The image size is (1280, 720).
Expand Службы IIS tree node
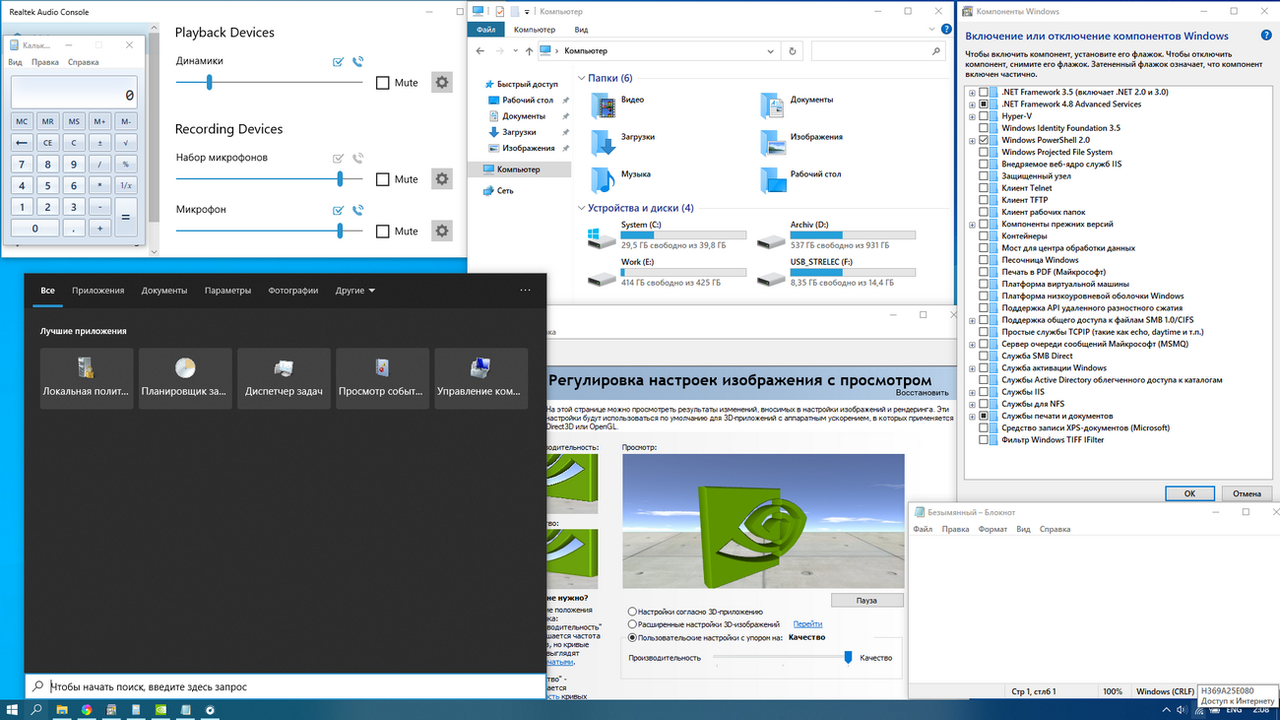point(972,392)
